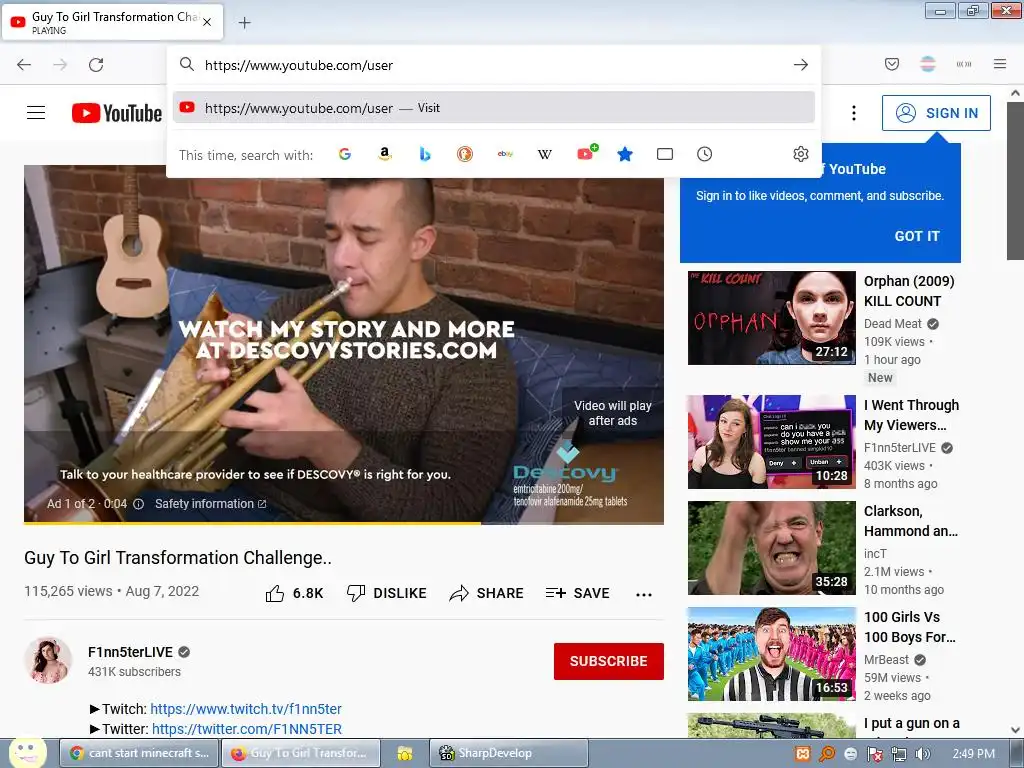Open ad Safety information link
This screenshot has height=768, width=1024.
210,504
